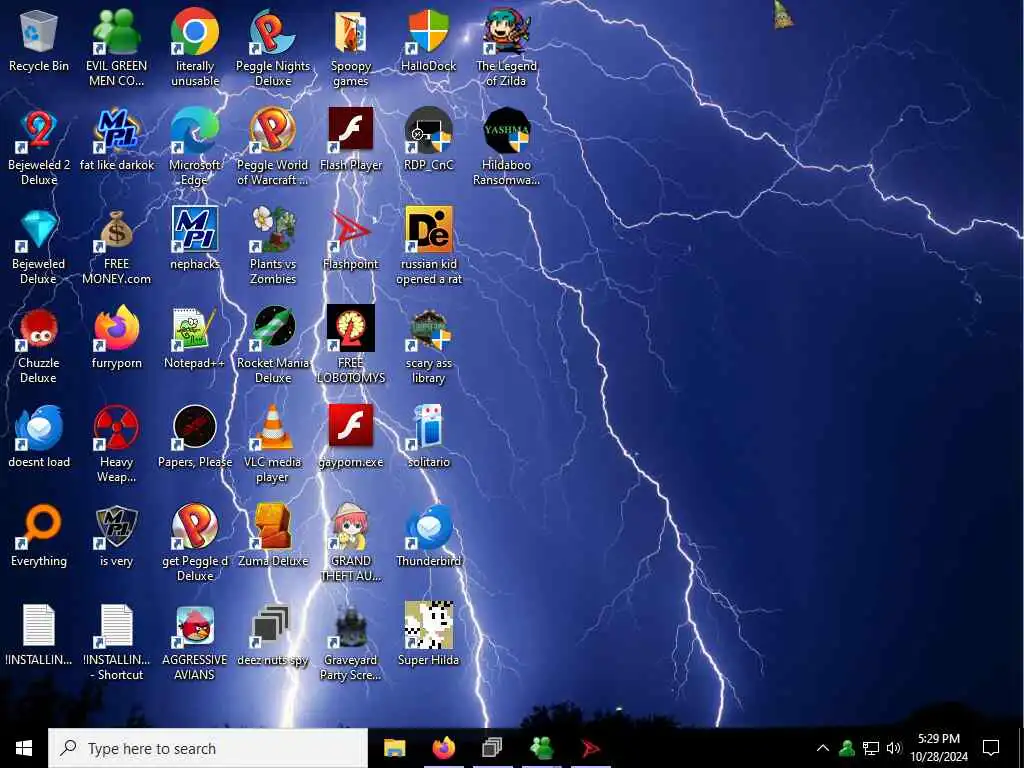This screenshot has height=768, width=1024.
Task: Select the Firefox icon labeled furryporn
Action: (x=116, y=328)
